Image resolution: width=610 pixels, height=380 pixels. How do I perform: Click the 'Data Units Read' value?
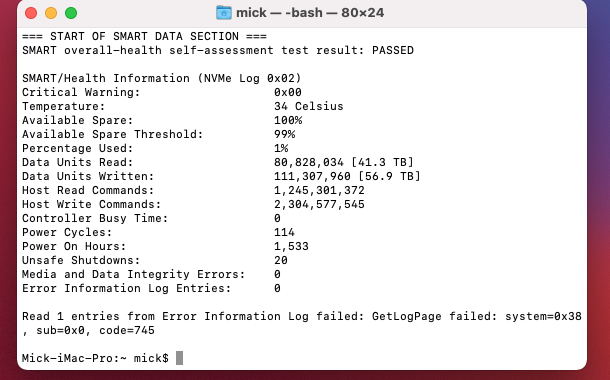coord(344,162)
